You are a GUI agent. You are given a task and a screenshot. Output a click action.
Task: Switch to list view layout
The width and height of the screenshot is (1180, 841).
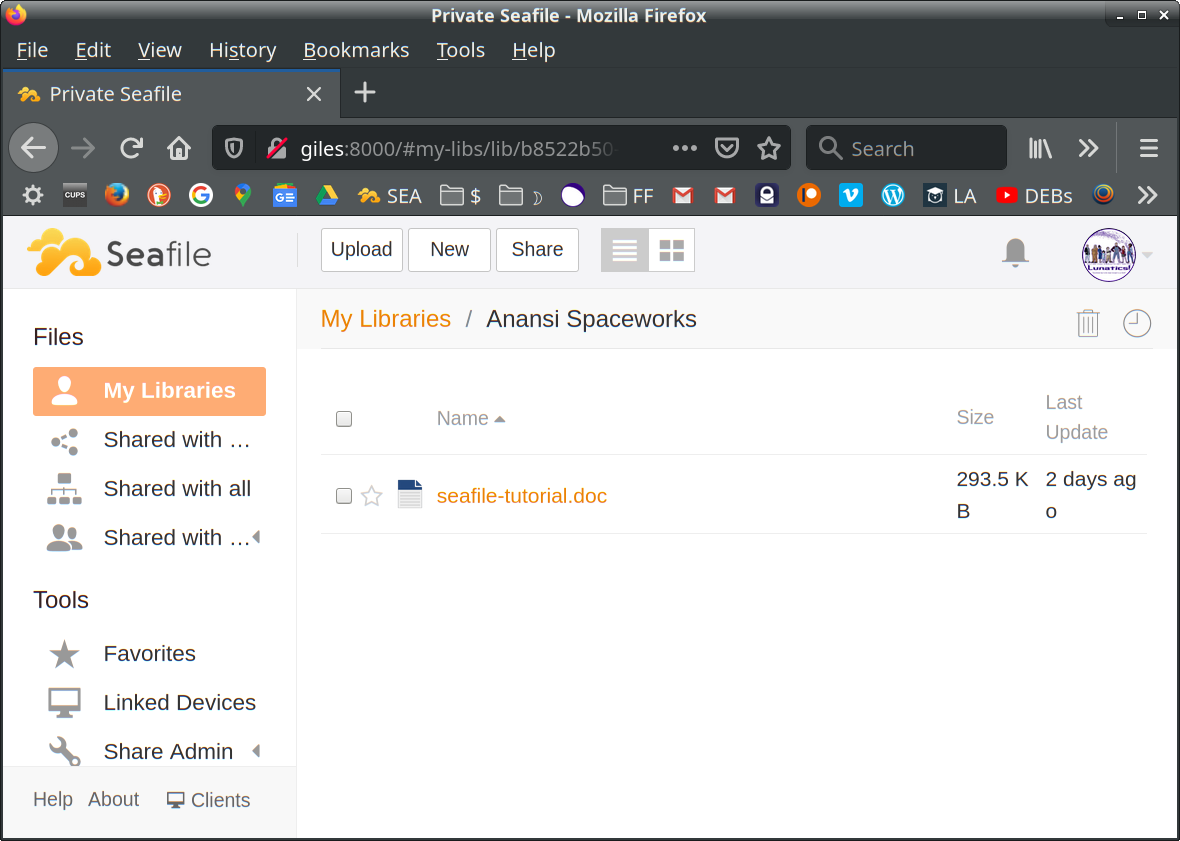tap(625, 250)
